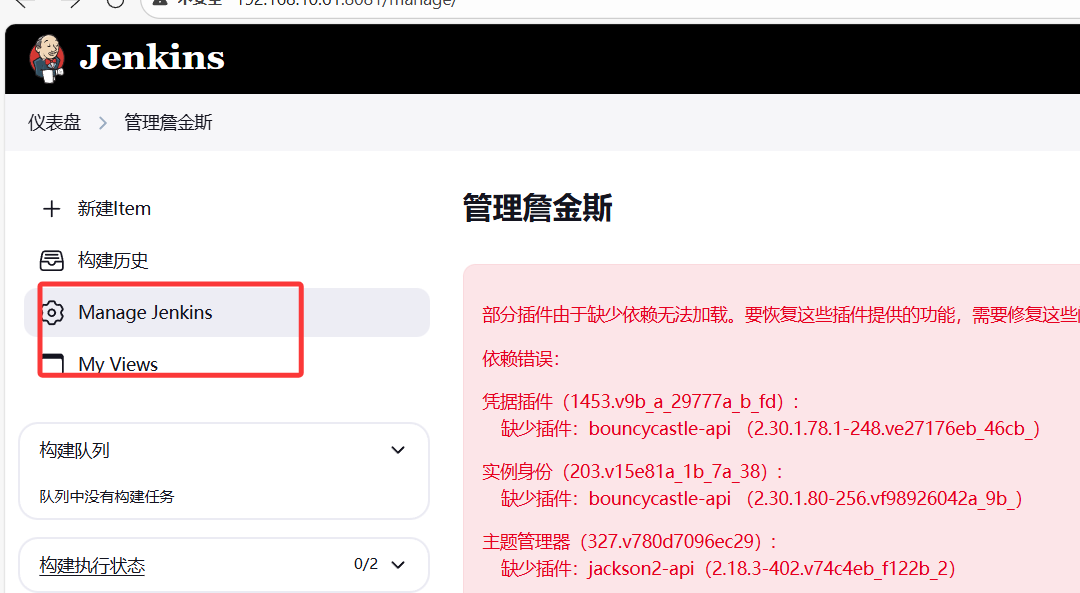Click bouncycastle-api 2.30.1.80 missing plugin line

click(761, 498)
